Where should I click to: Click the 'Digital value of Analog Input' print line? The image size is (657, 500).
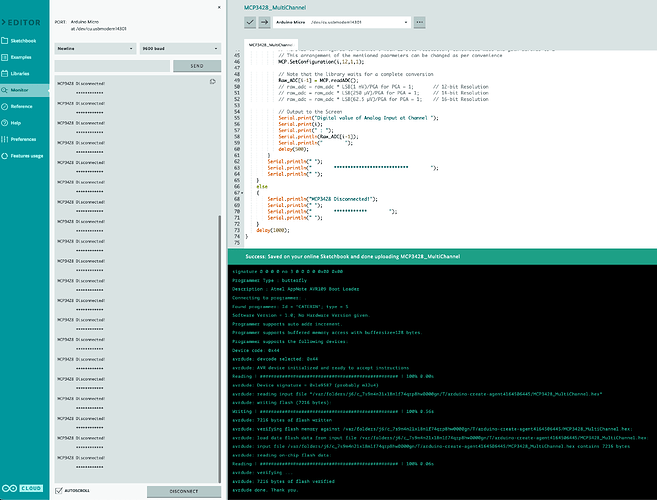(358, 118)
